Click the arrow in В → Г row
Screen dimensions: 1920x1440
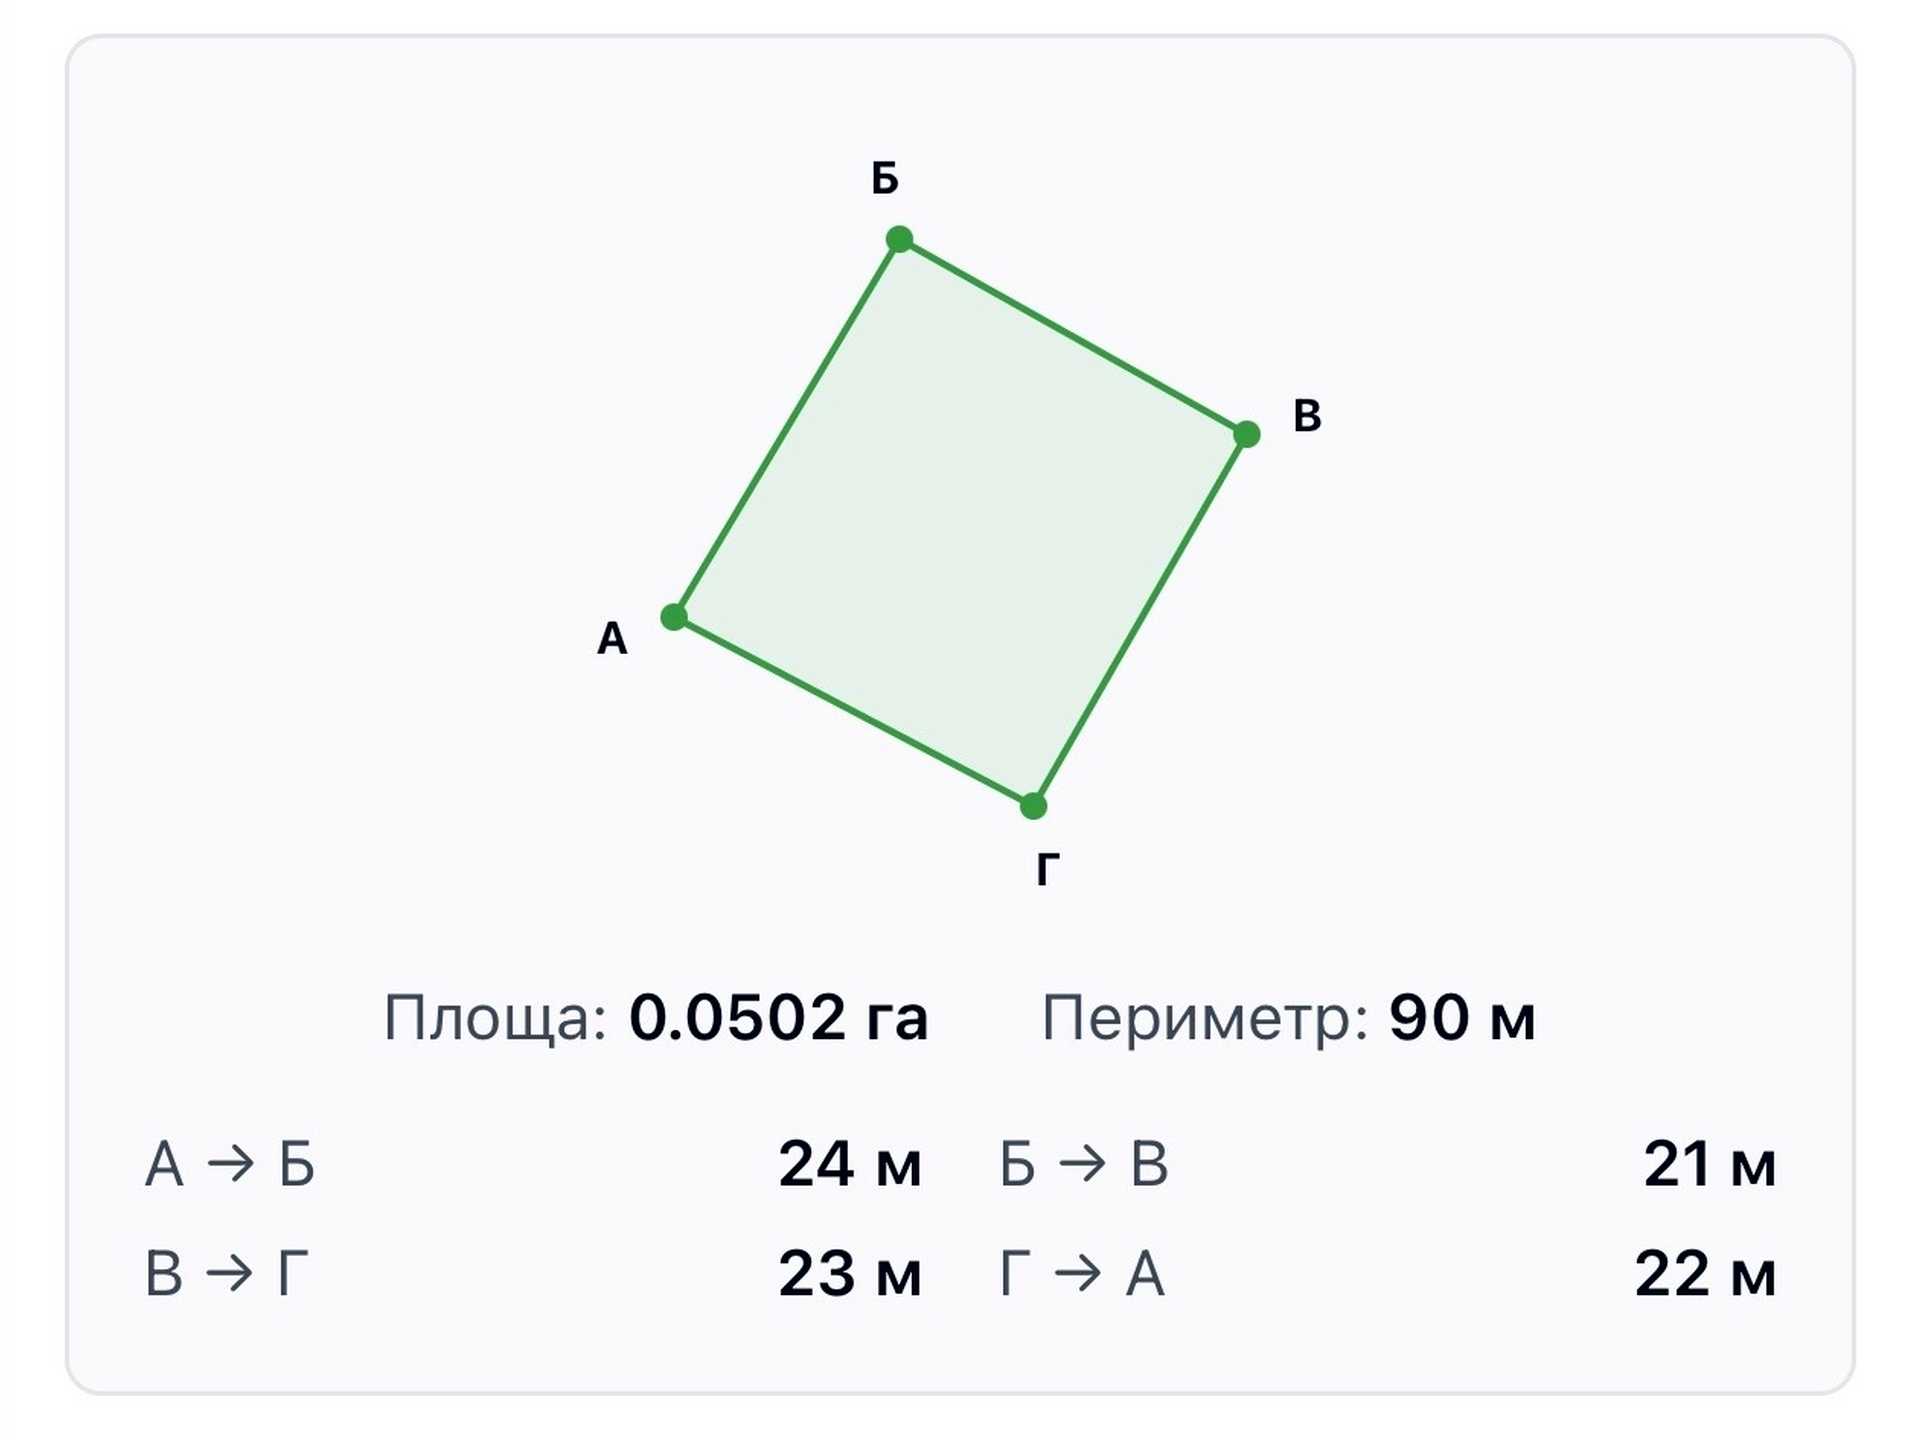[230, 1274]
